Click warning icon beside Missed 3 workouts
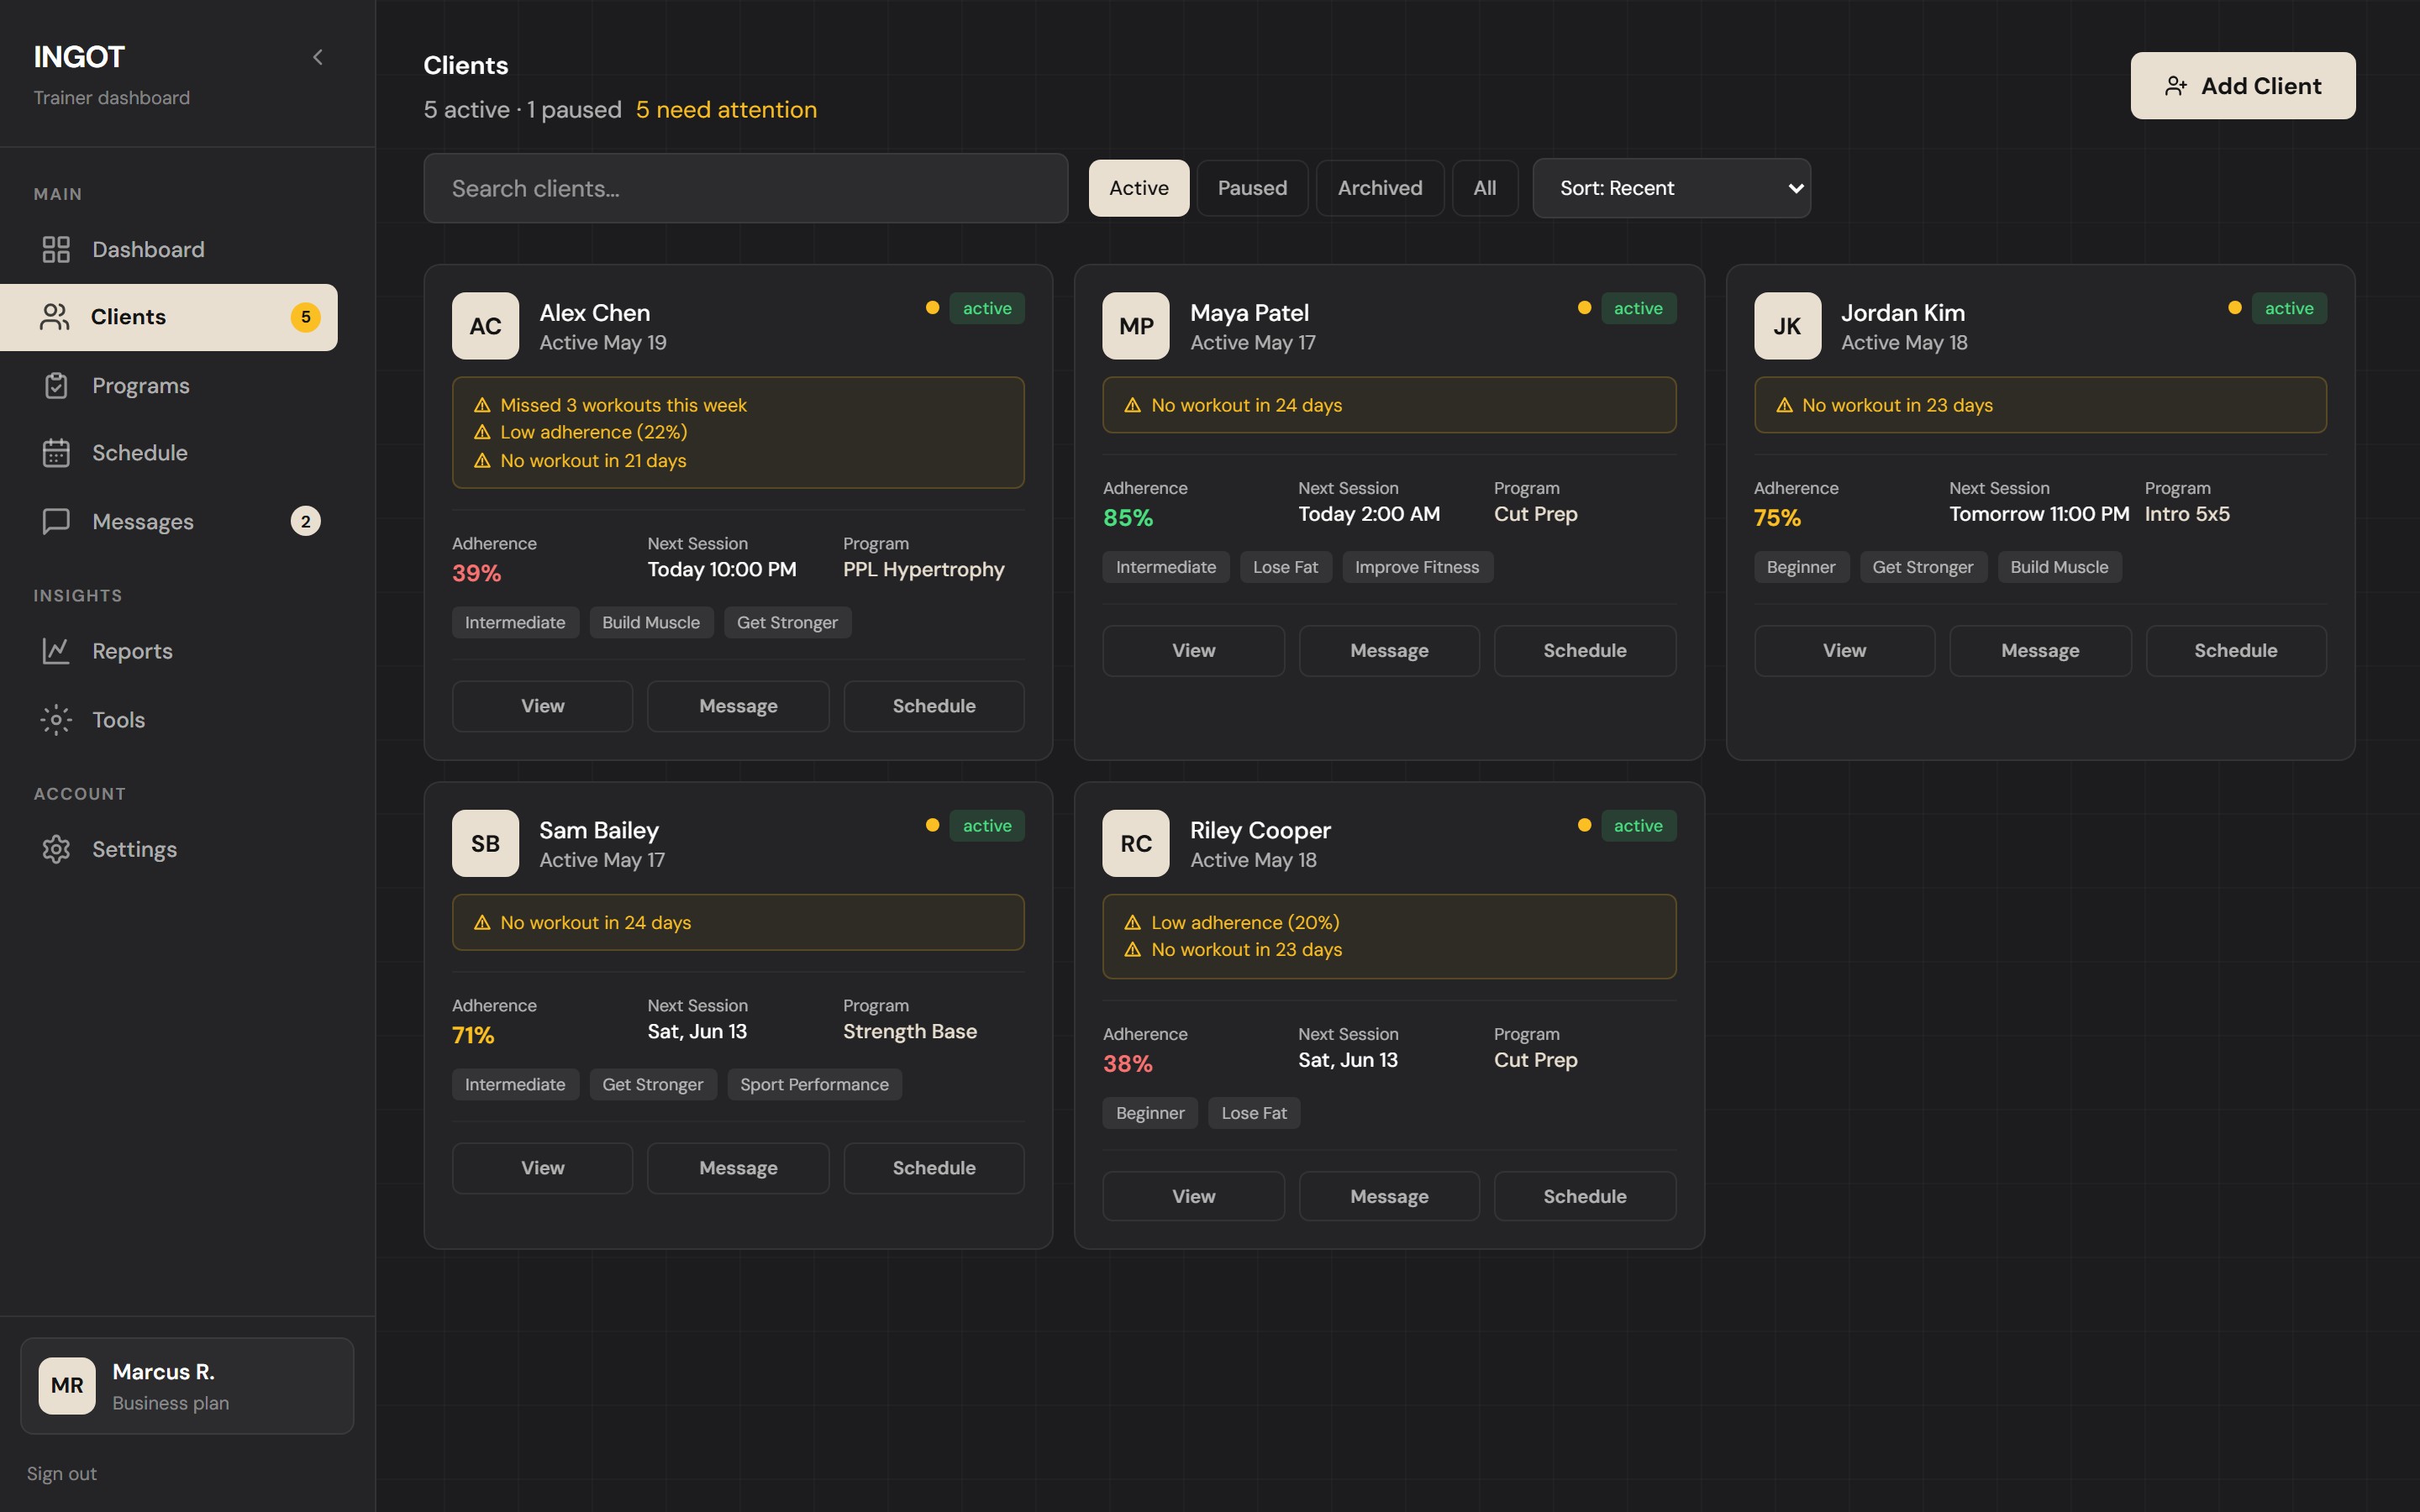This screenshot has width=2420, height=1512. (x=482, y=405)
